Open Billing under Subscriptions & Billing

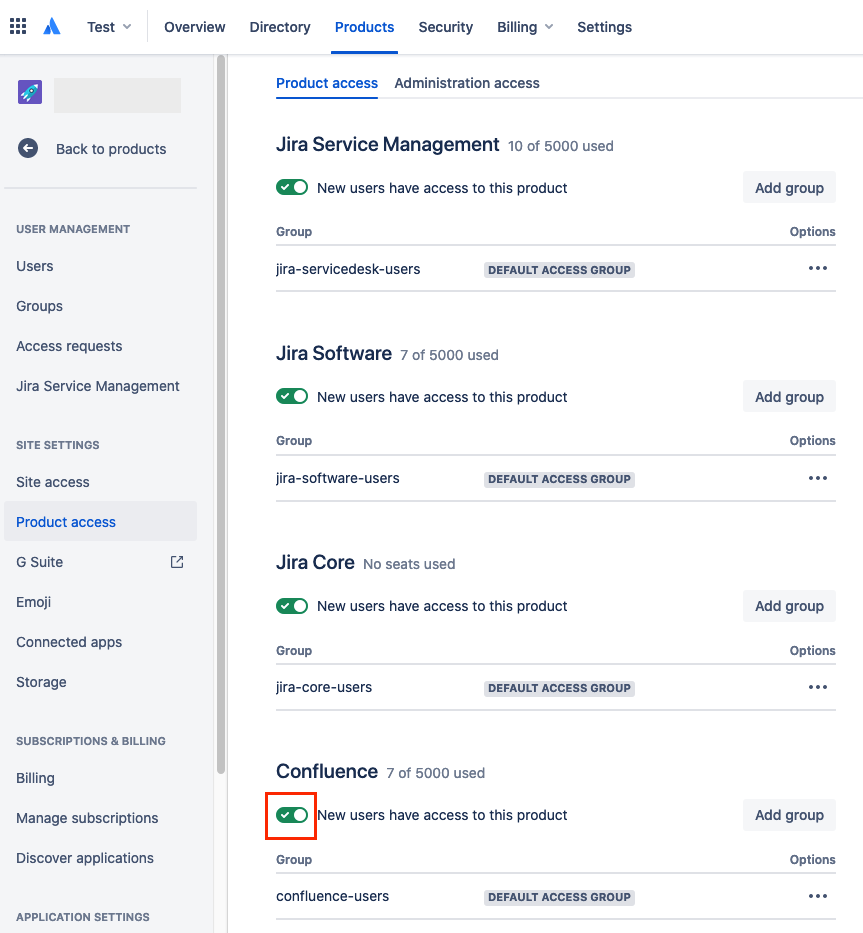35,778
